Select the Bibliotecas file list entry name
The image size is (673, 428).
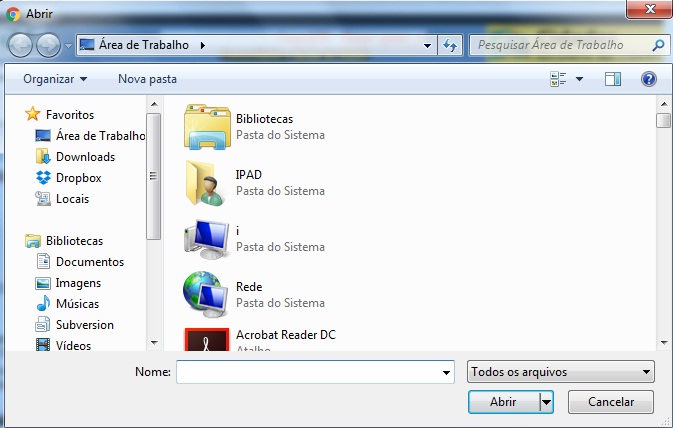coord(264,119)
